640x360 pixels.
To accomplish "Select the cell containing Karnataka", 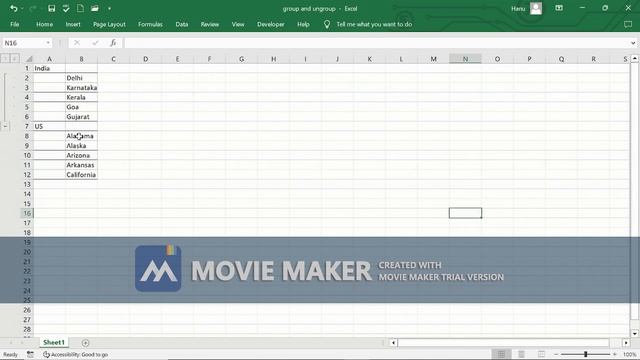I will pyautogui.click(x=81, y=88).
